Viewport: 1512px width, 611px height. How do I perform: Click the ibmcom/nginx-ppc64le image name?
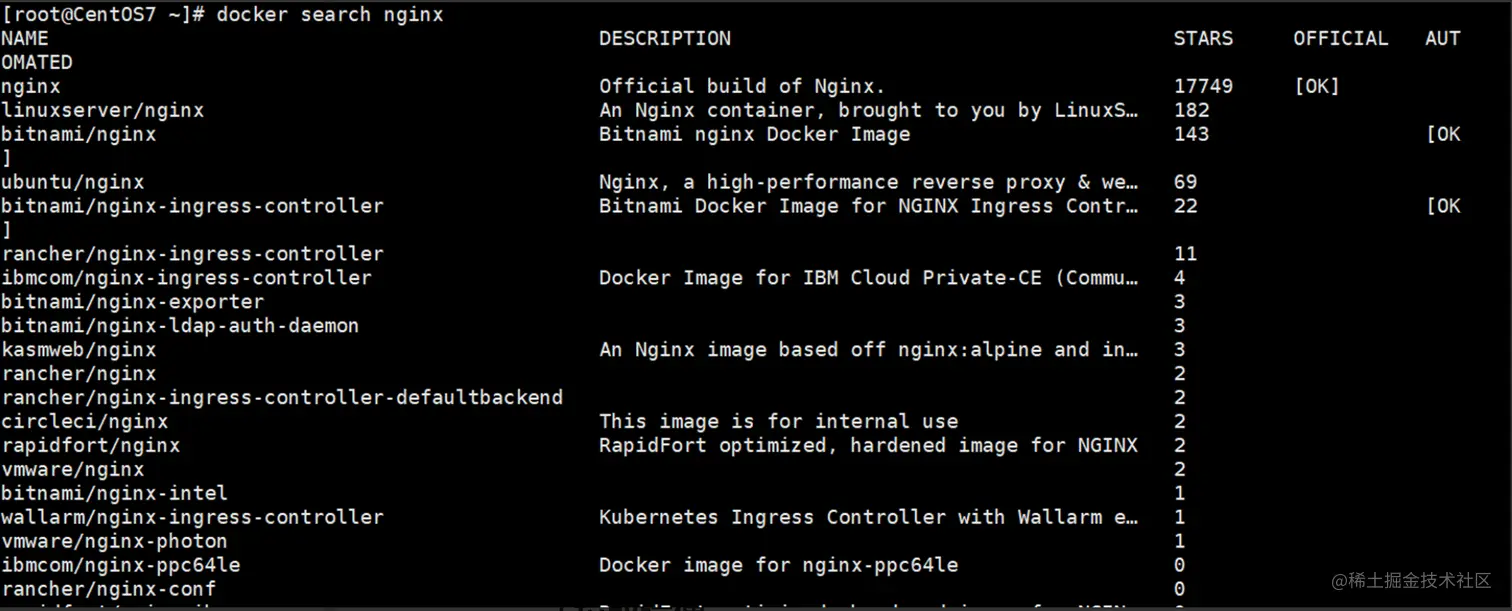120,565
